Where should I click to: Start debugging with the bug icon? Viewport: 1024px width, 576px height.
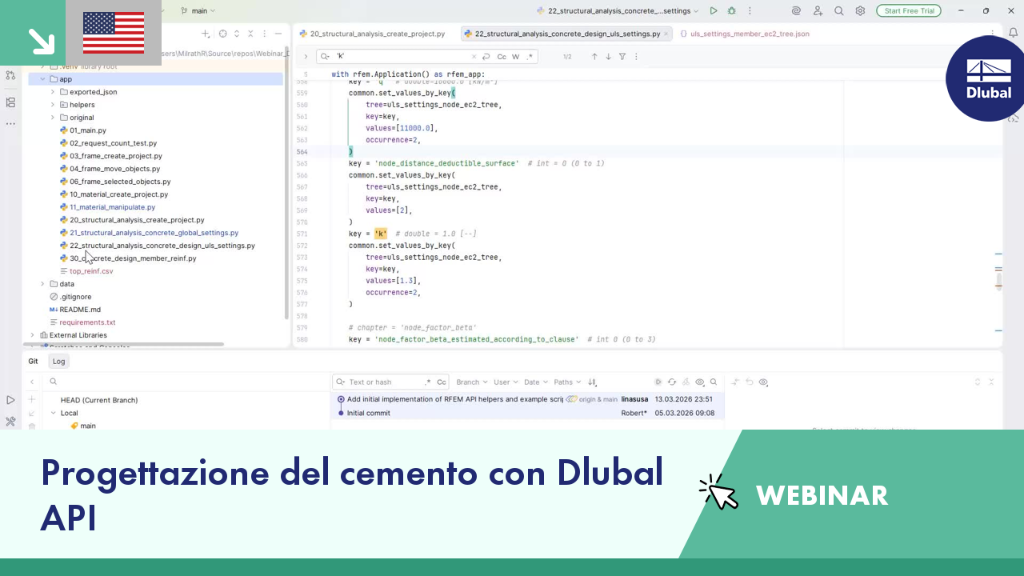(731, 10)
